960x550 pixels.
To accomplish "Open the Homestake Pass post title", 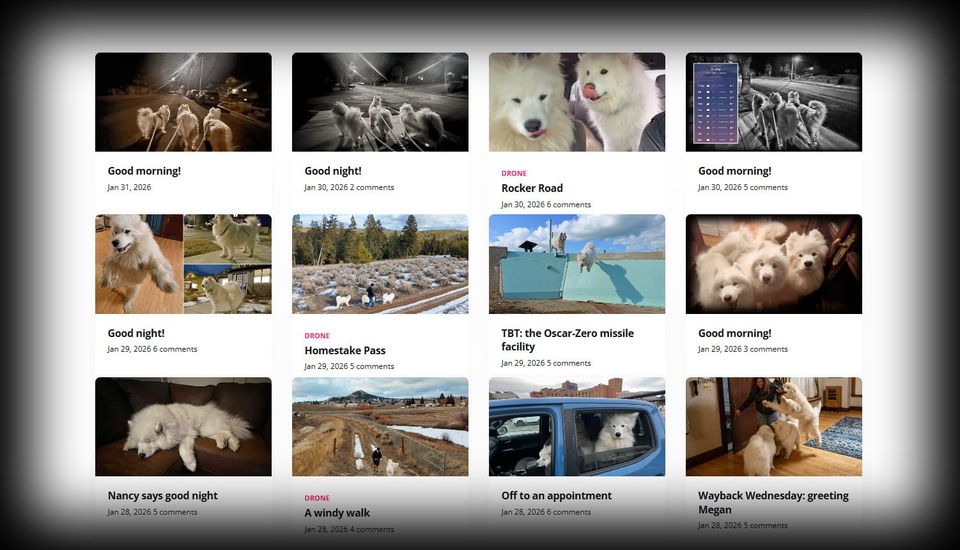I will click(345, 350).
